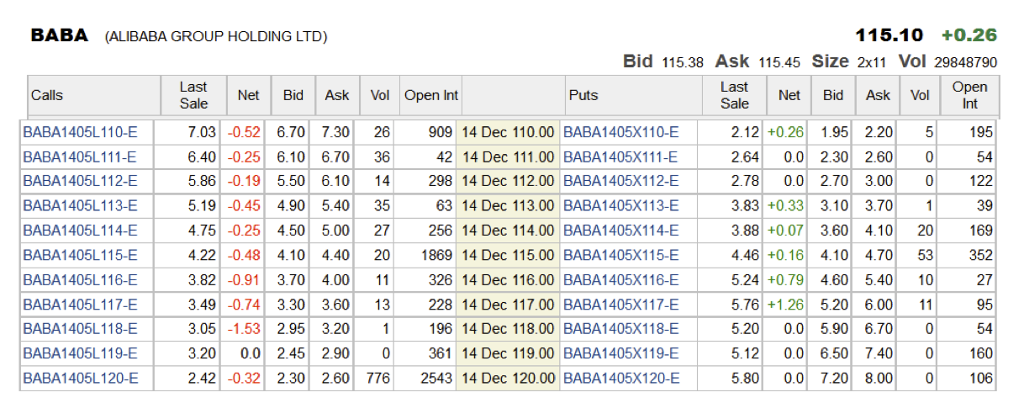Open put option BABA1405X115-E
1024x419 pixels.
pyautogui.click(x=621, y=255)
